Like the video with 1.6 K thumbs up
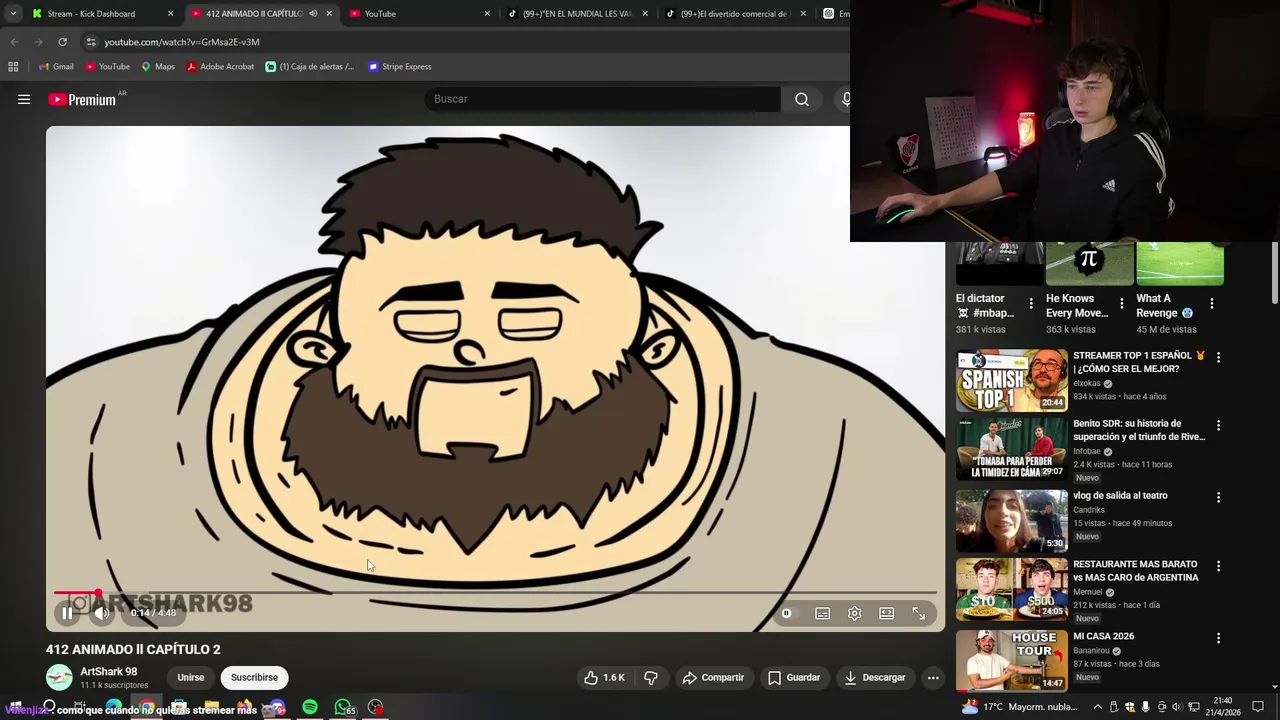This screenshot has height=720, width=1280. [x=605, y=677]
